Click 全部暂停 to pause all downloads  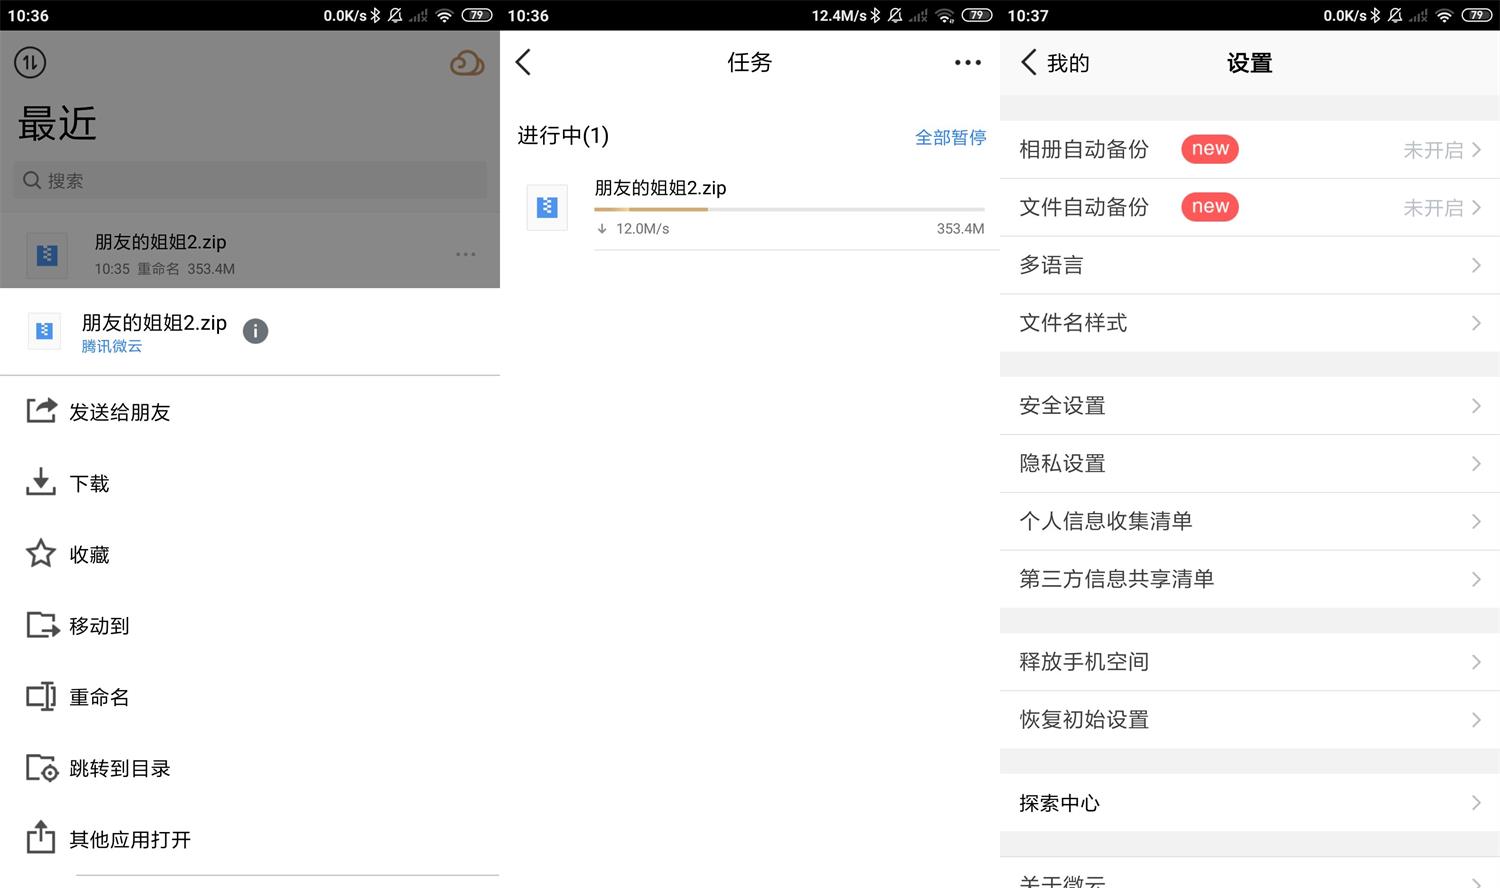(950, 137)
